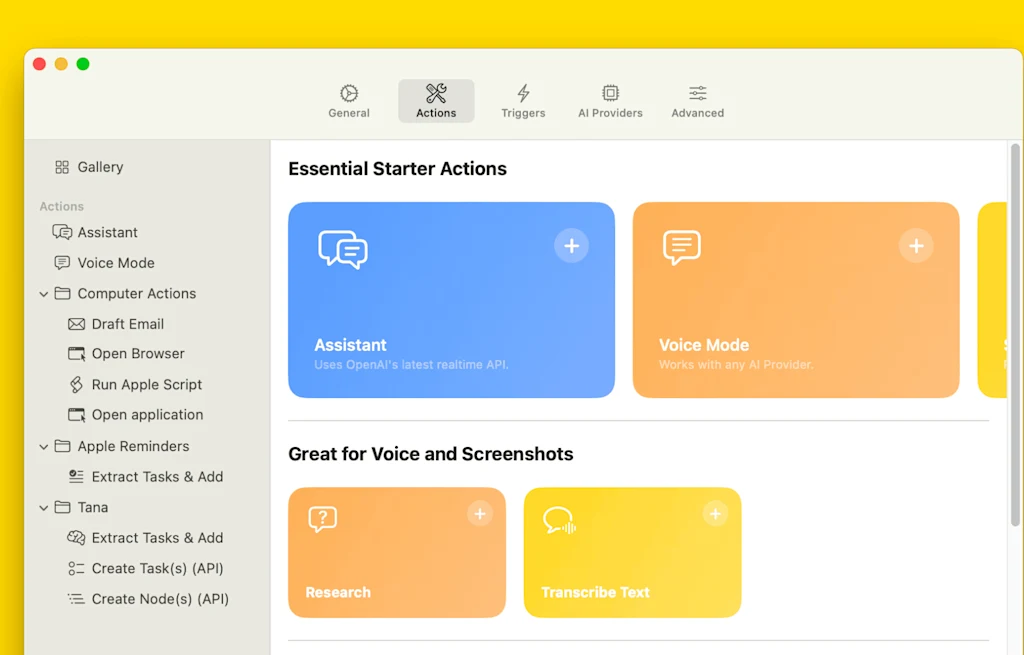
Task: Click the AI Providers chip icon
Action: point(610,93)
